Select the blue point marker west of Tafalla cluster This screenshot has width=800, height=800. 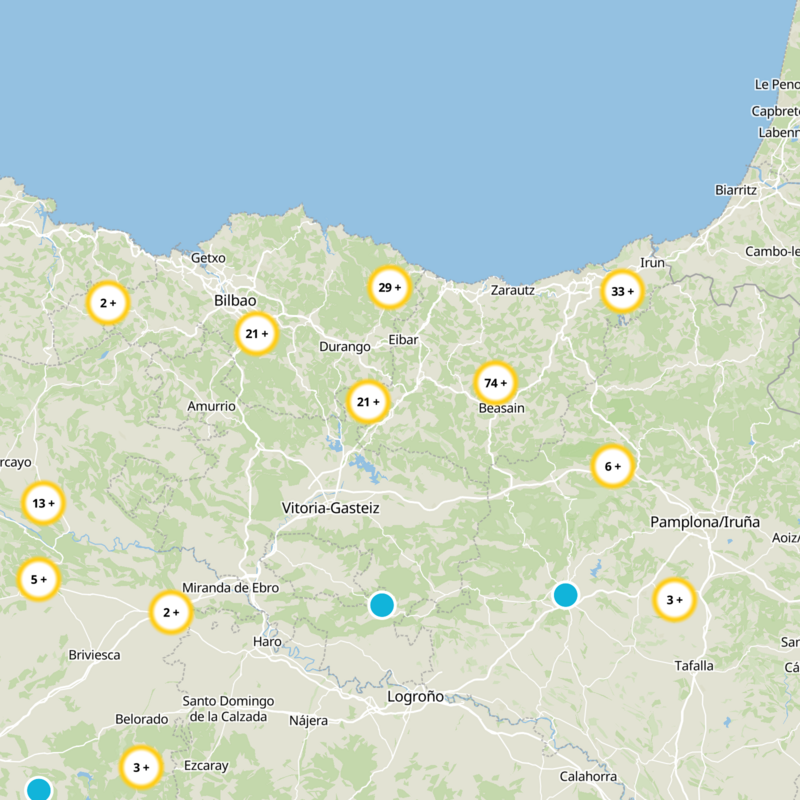(565, 595)
